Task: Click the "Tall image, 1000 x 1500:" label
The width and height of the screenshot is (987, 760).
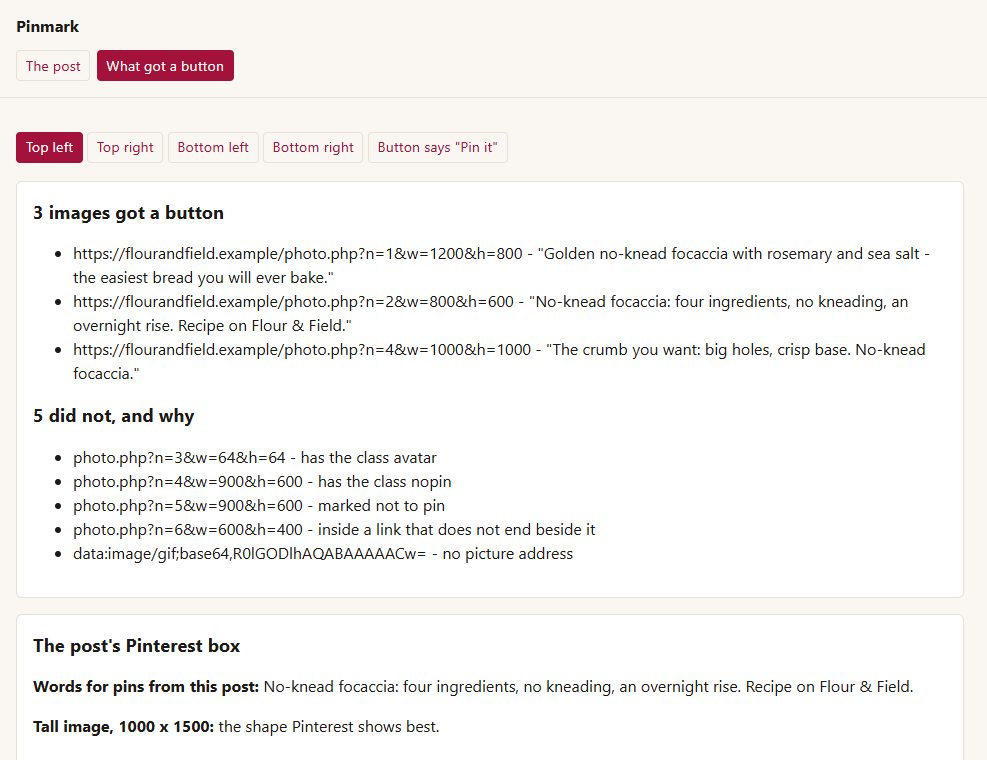Action: 123,727
